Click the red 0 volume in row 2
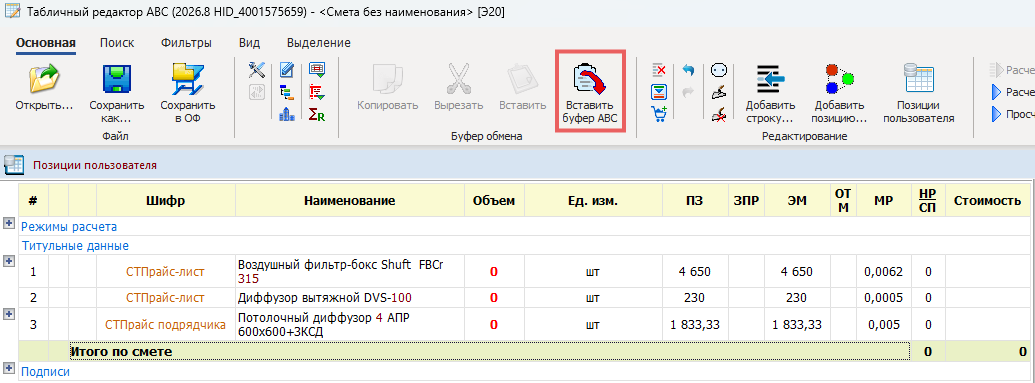The image size is (1035, 383). click(x=494, y=298)
